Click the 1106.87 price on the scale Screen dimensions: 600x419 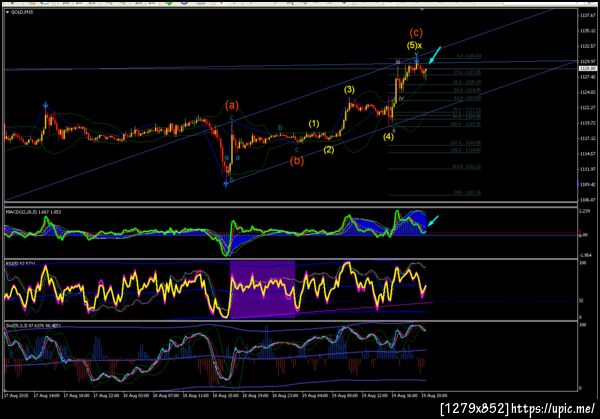(x=587, y=200)
